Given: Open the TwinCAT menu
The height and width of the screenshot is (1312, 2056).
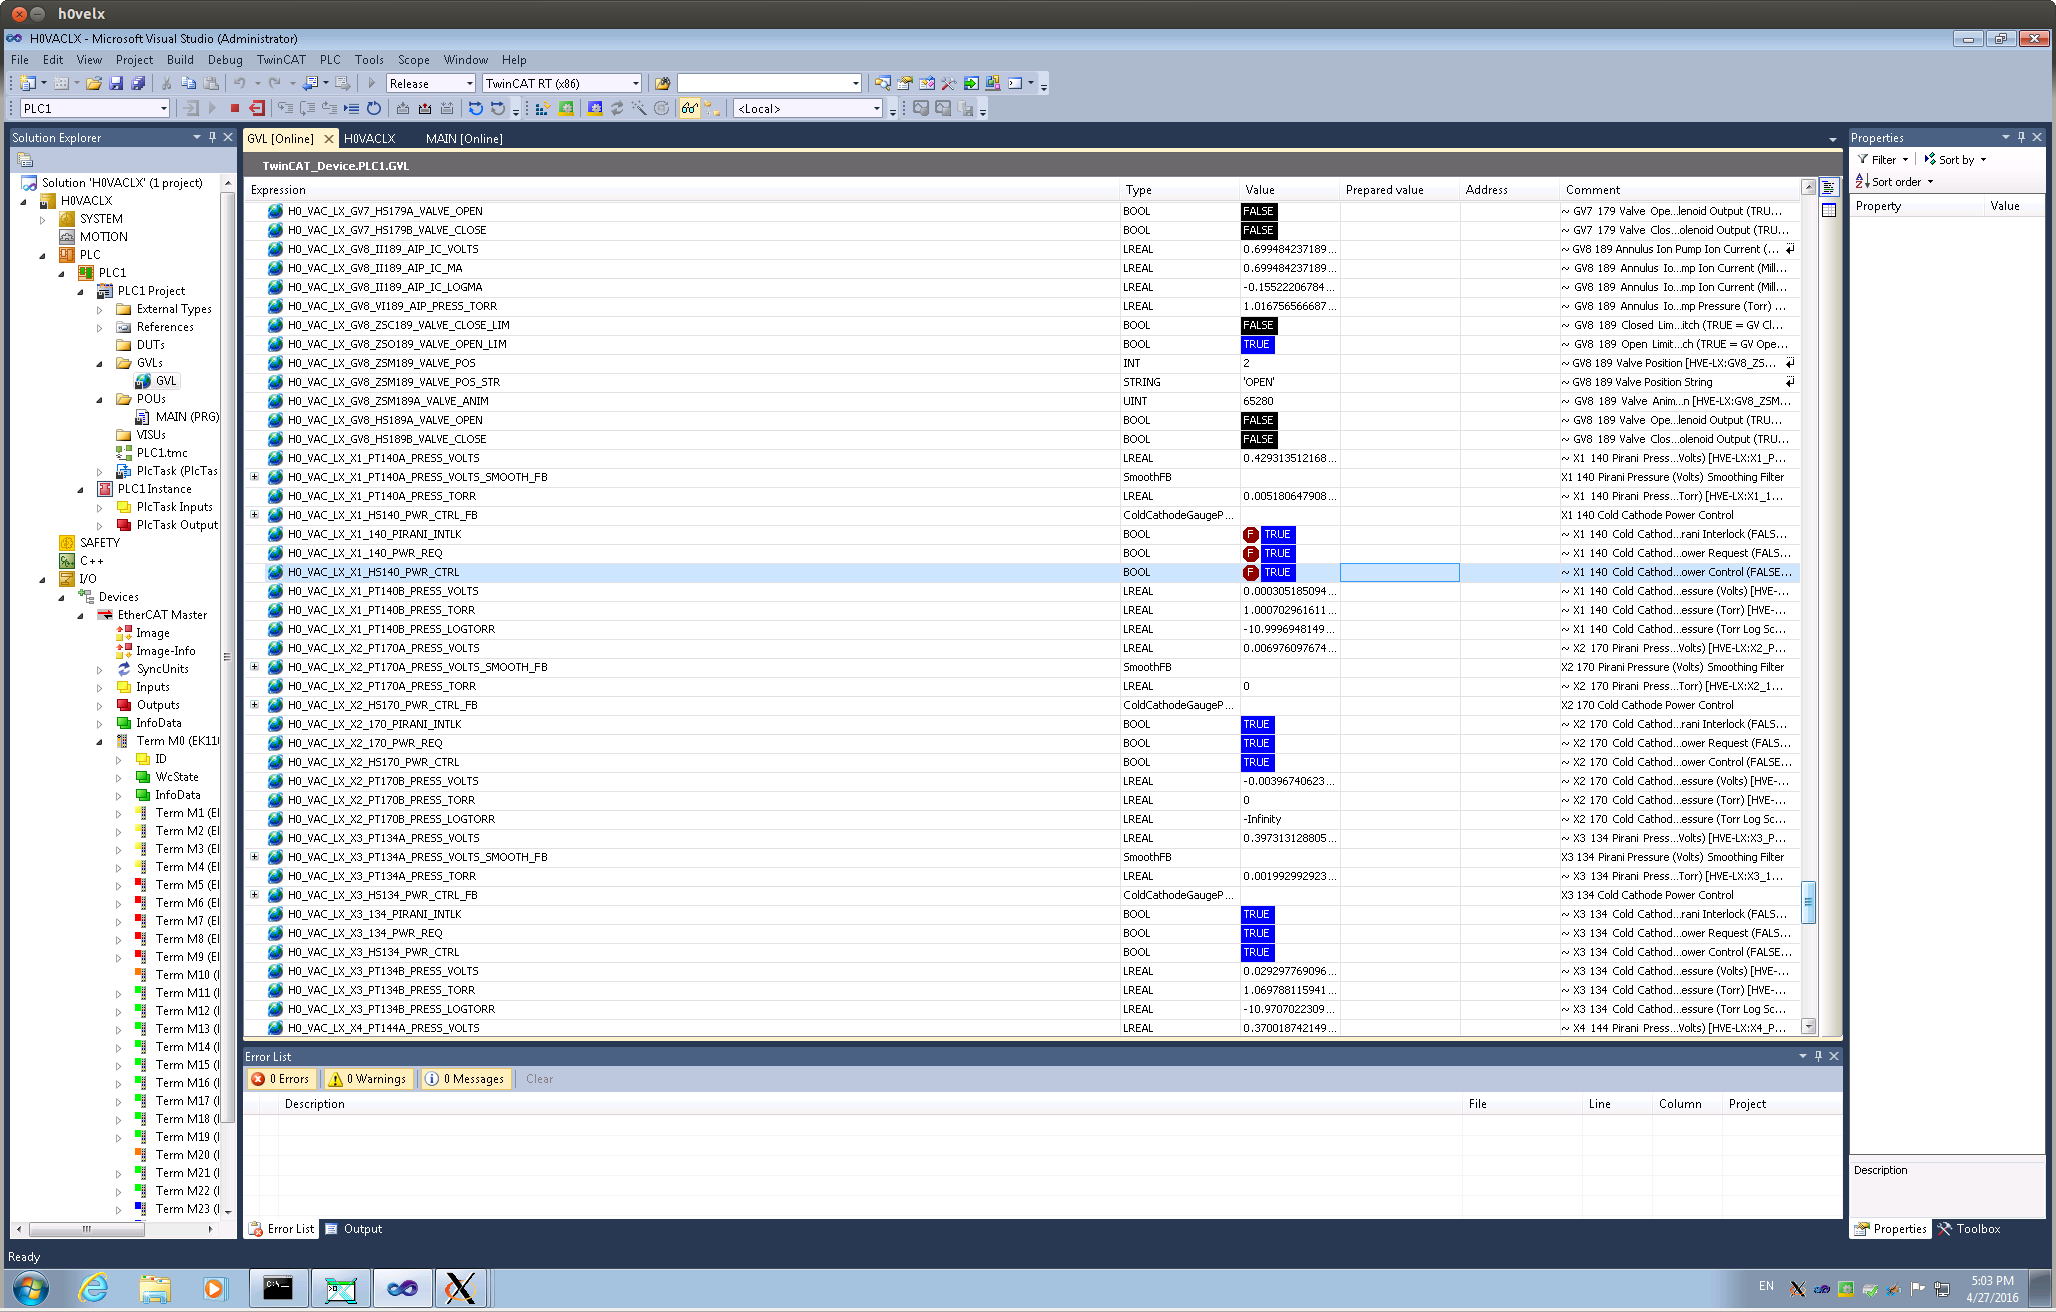Looking at the screenshot, I should (281, 59).
